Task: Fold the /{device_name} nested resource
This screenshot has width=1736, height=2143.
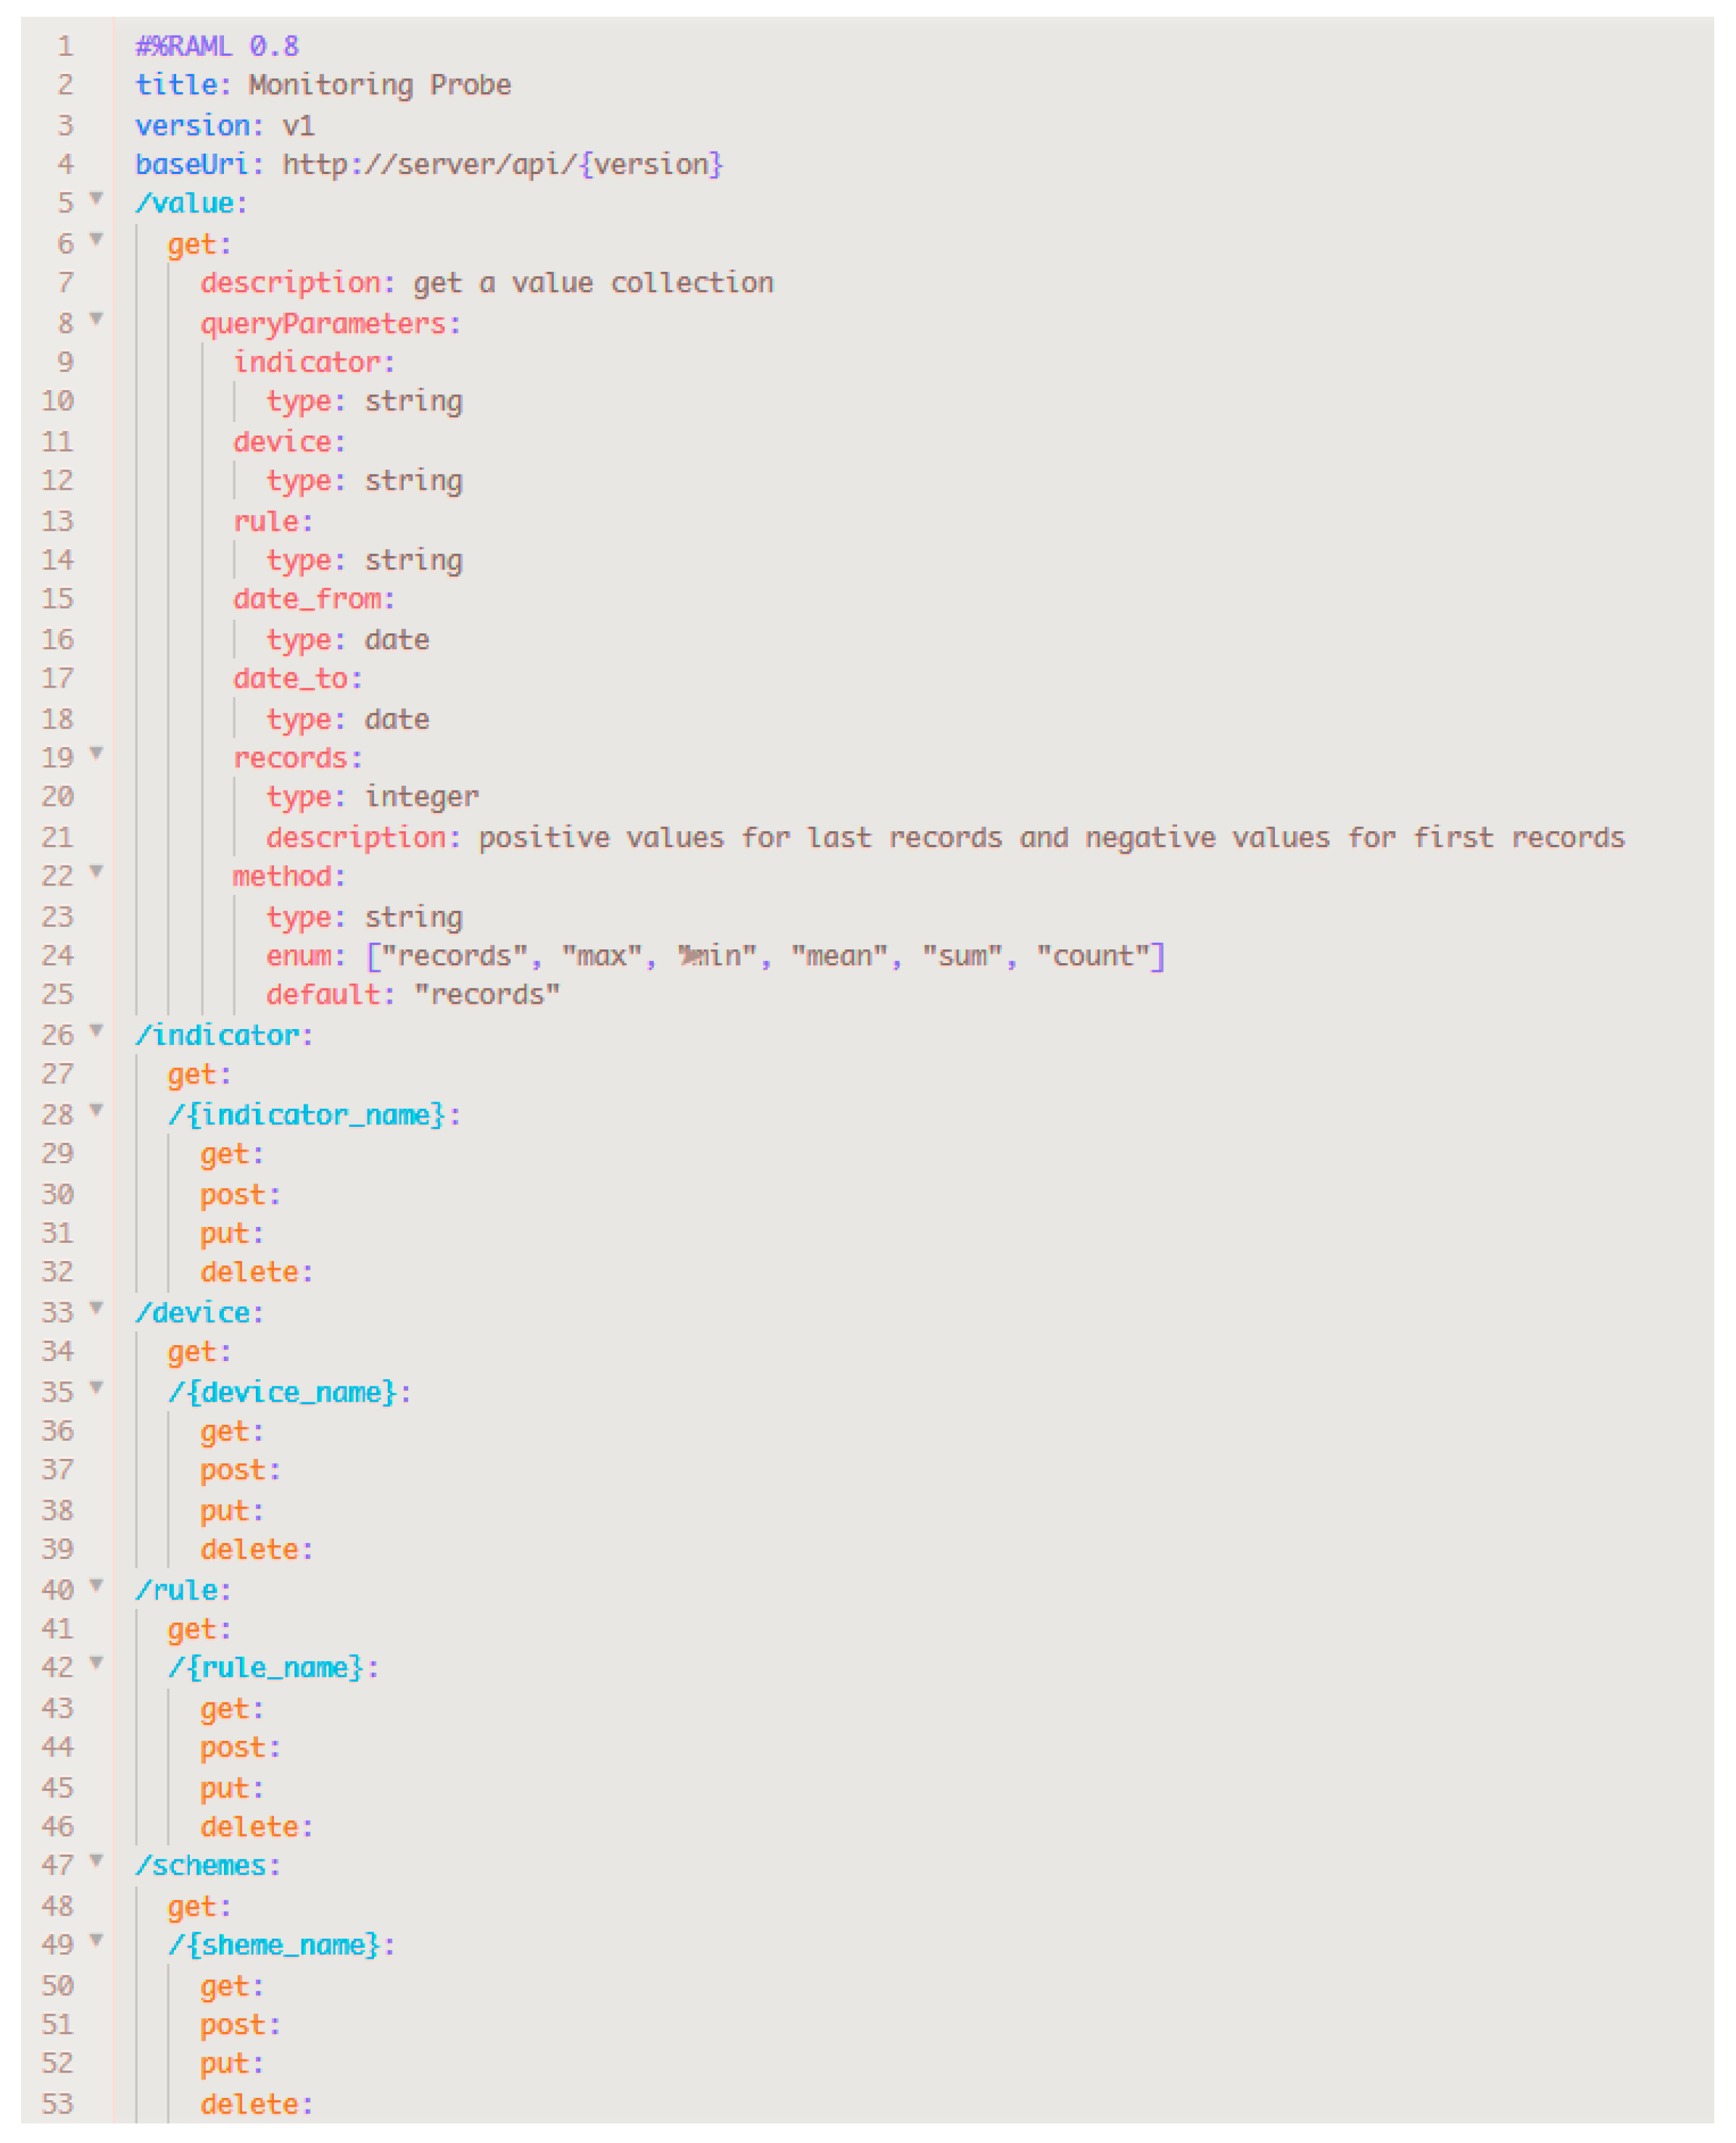Action: [x=97, y=1387]
